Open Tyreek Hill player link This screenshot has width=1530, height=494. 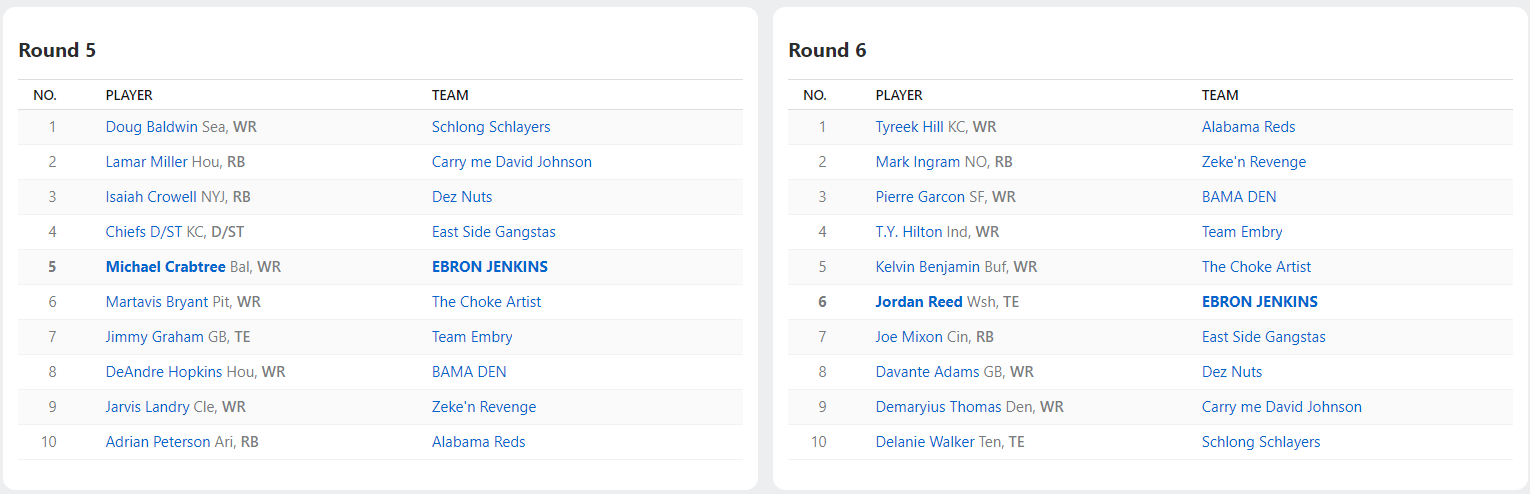[x=909, y=127]
